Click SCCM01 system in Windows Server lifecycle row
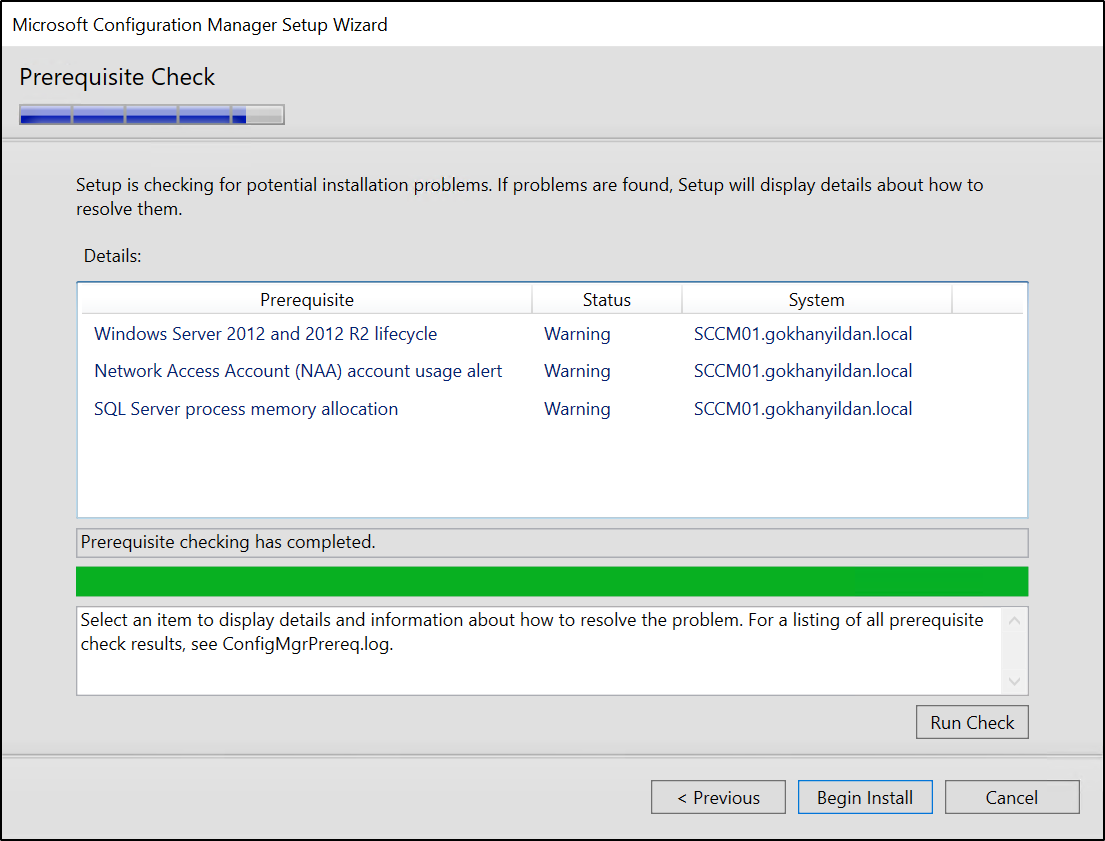The width and height of the screenshot is (1105, 841). click(x=803, y=333)
